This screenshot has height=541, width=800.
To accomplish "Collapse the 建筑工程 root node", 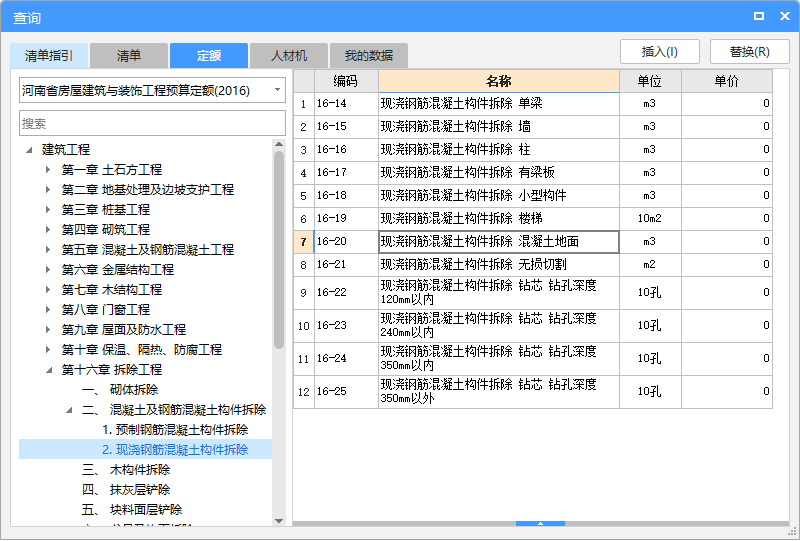I will click(x=29, y=150).
